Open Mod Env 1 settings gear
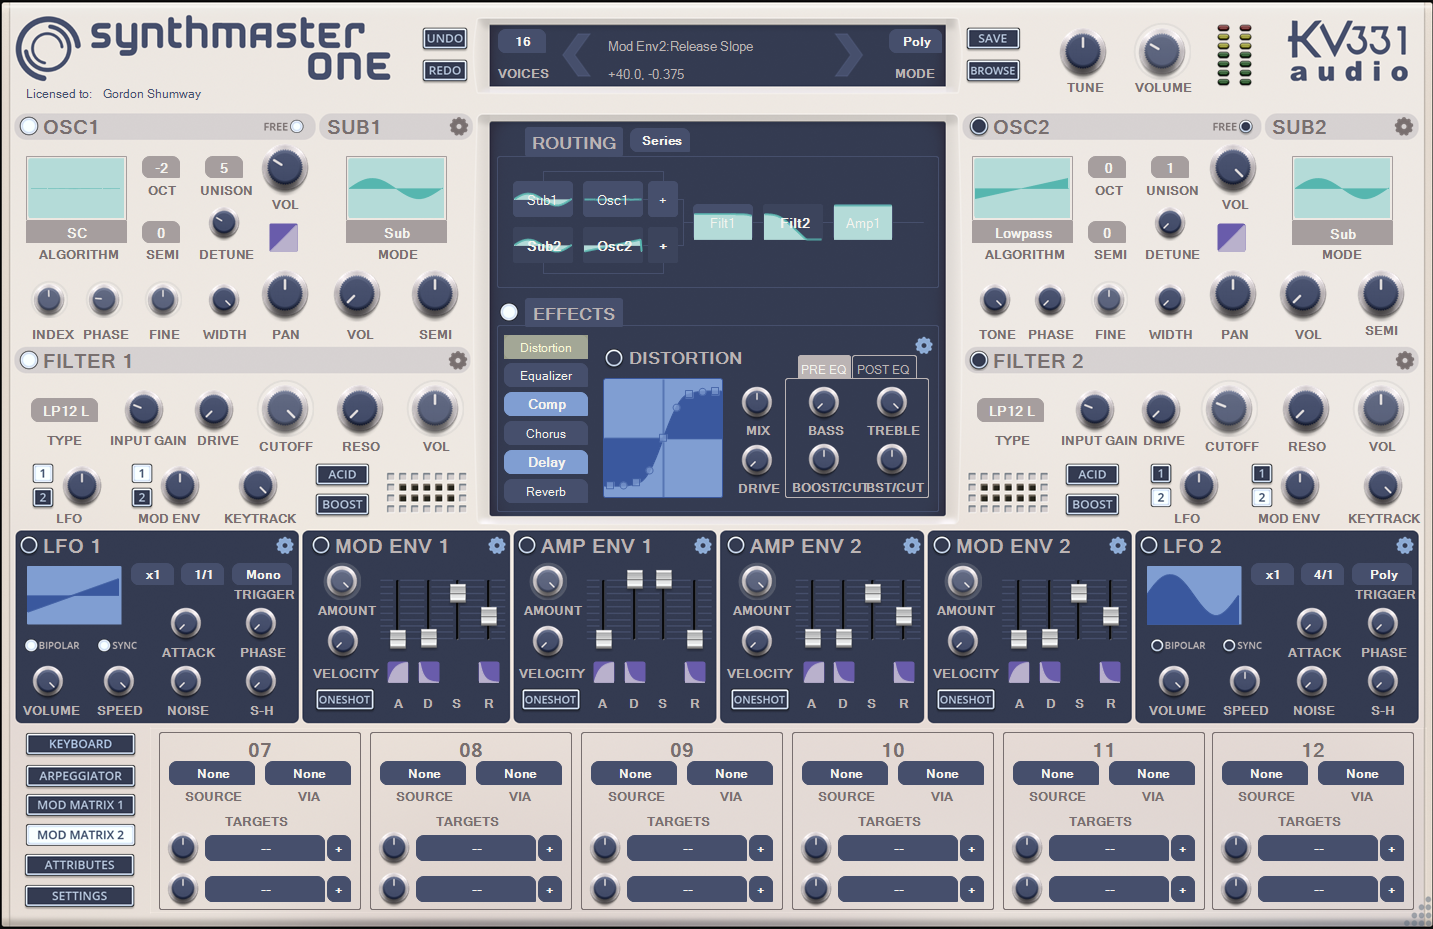 click(497, 546)
